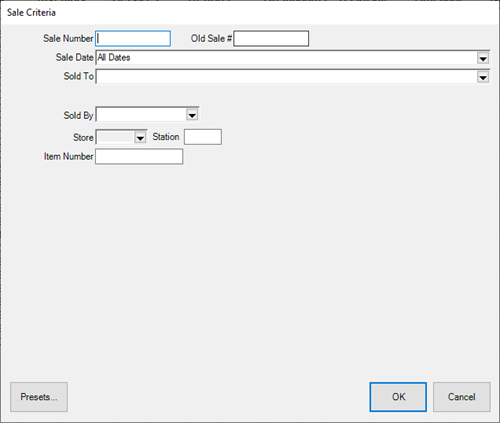500x423 pixels.
Task: Click inside the Sold By combo field
Action: coord(141,115)
